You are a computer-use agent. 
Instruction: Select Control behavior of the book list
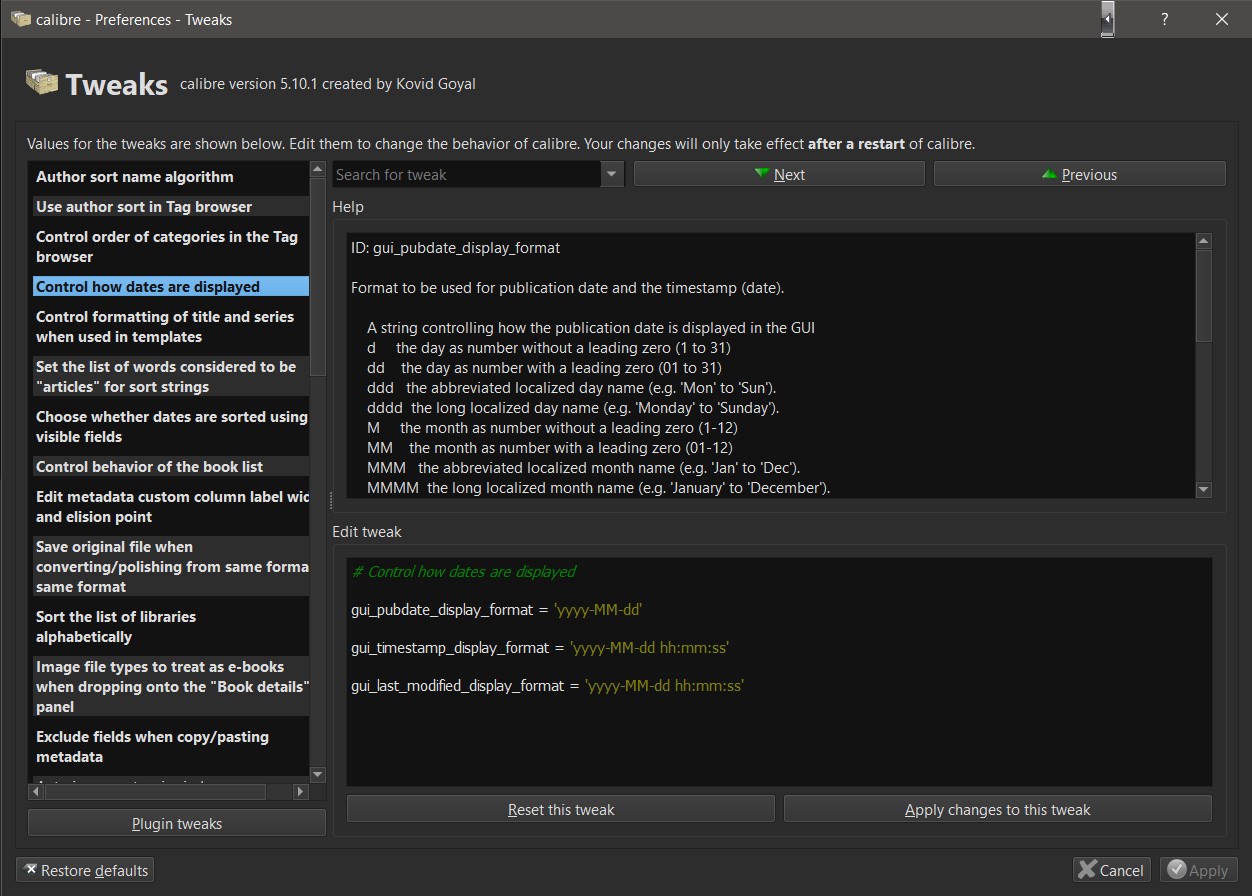pos(170,467)
